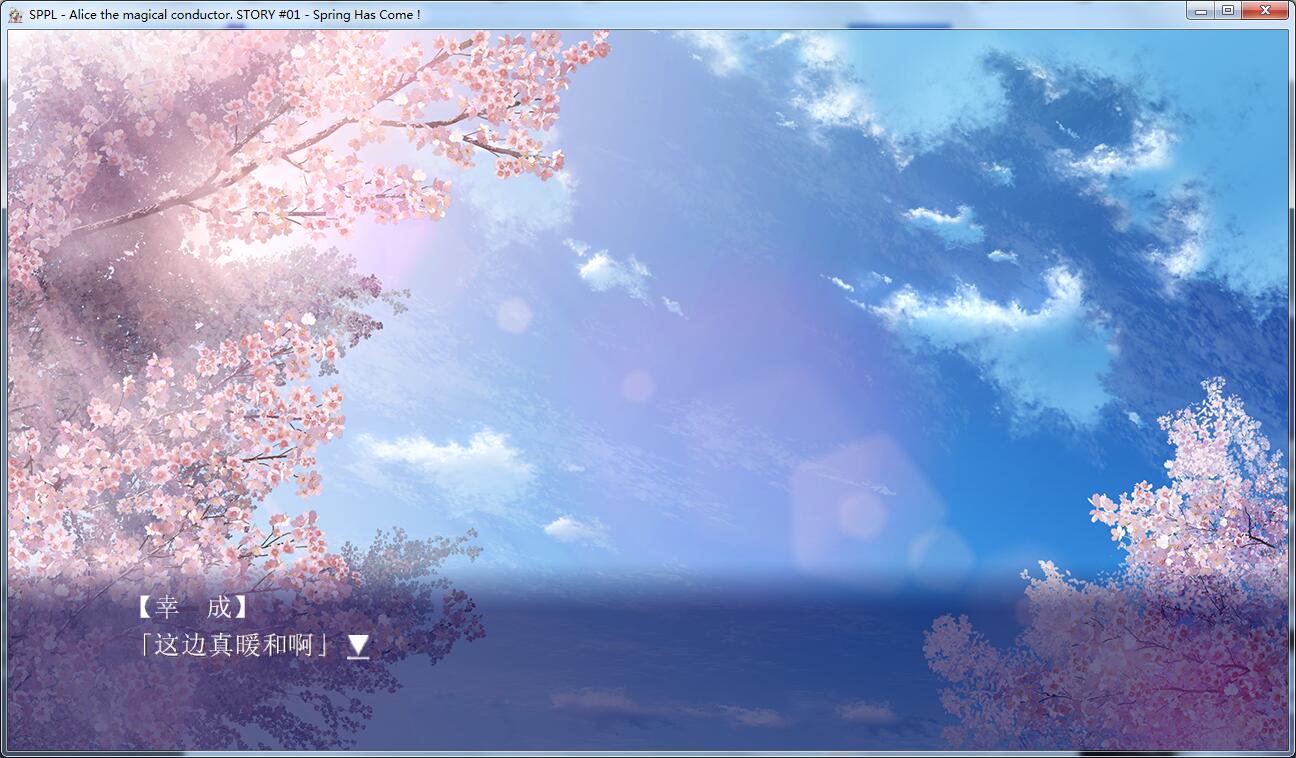Click the application icon in the title bar
The width and height of the screenshot is (1296, 758).
coord(15,14)
